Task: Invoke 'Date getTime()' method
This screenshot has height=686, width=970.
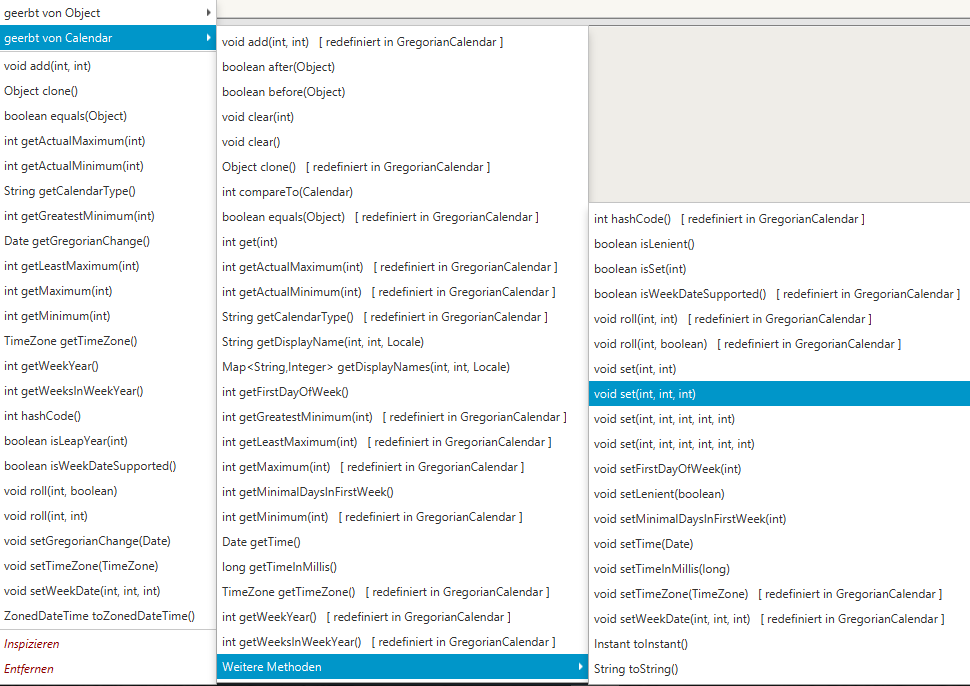Action: (x=261, y=542)
